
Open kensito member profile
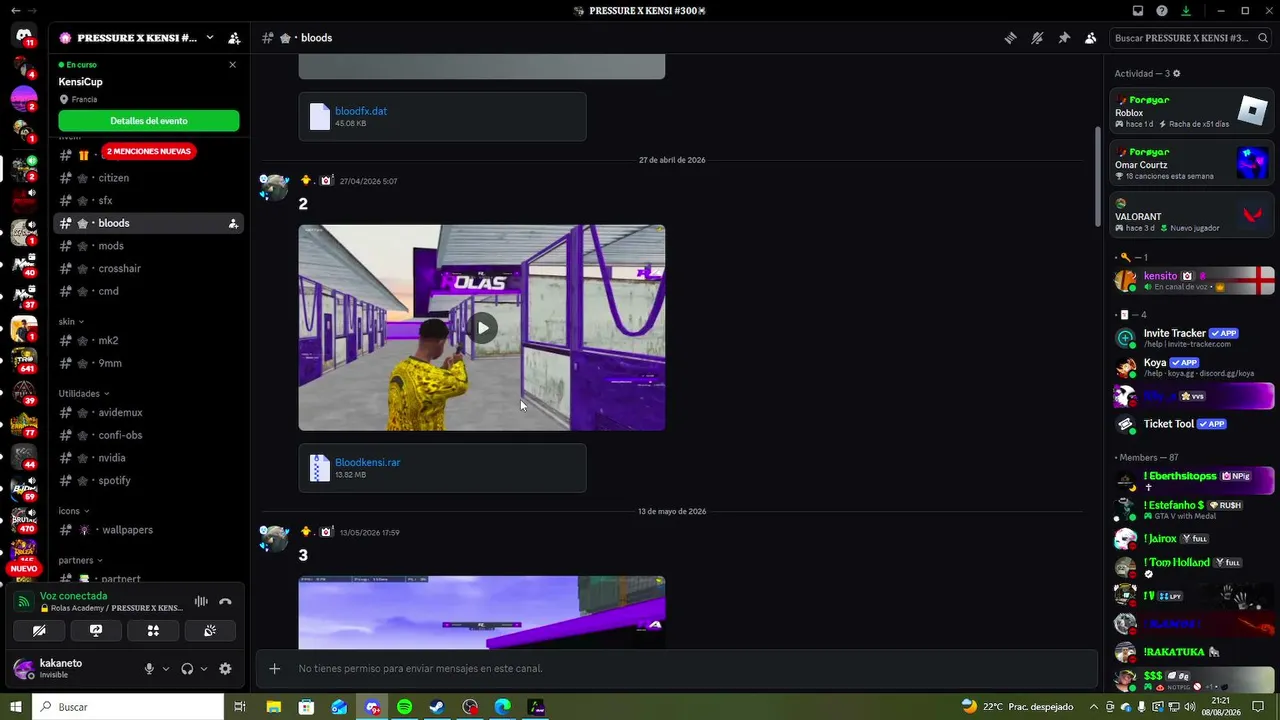[x=1193, y=280]
